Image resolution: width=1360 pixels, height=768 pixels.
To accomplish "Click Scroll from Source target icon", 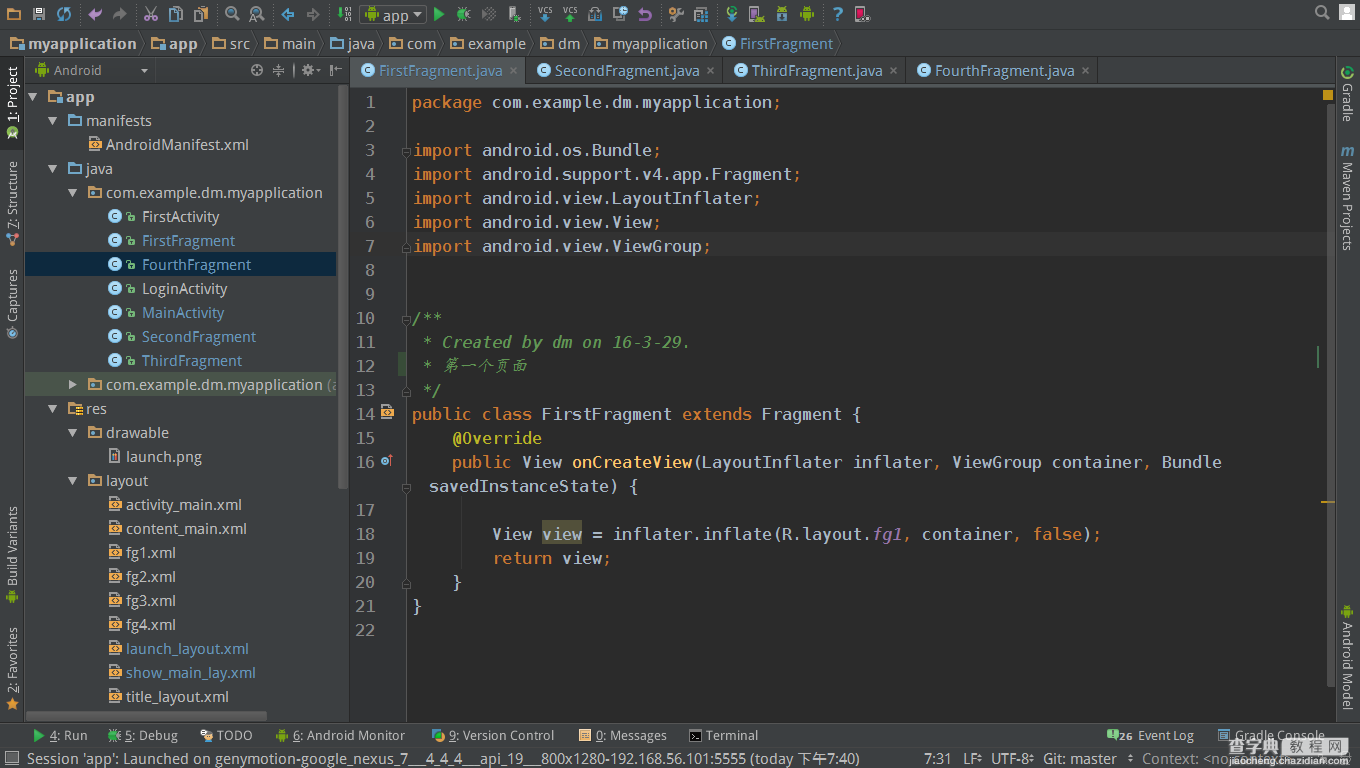I will [257, 70].
